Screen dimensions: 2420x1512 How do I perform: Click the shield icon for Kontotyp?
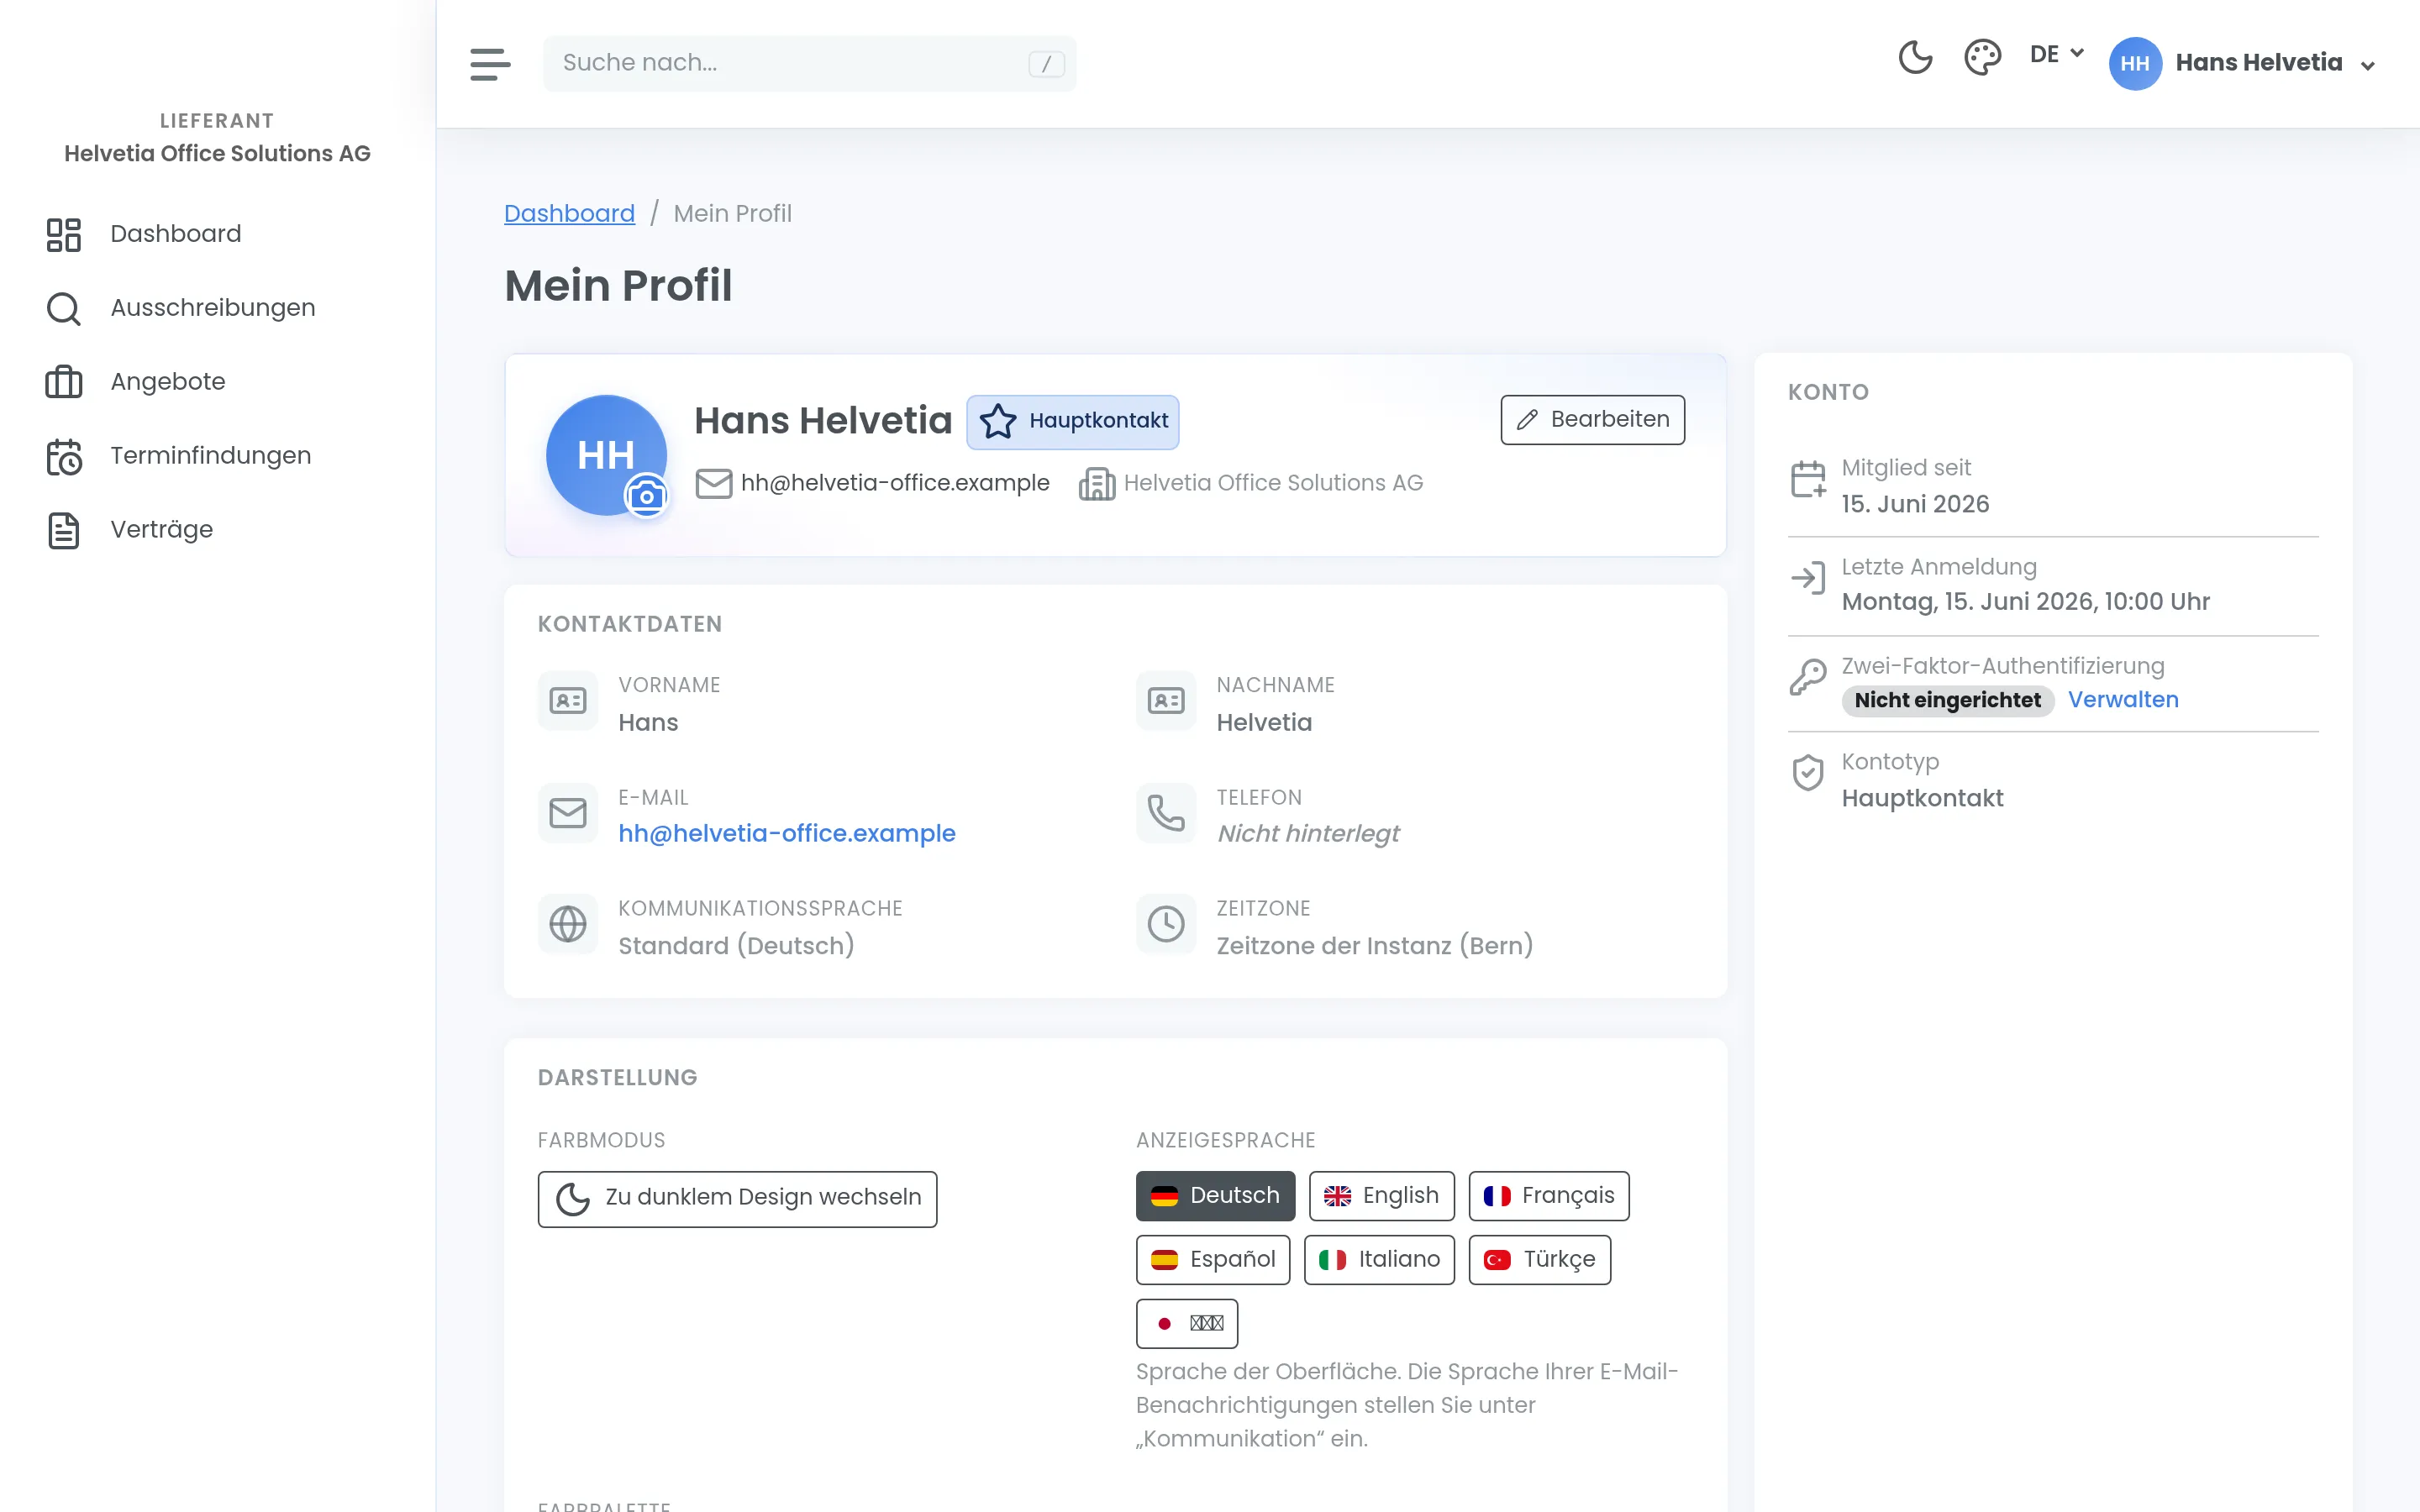pyautogui.click(x=1808, y=773)
